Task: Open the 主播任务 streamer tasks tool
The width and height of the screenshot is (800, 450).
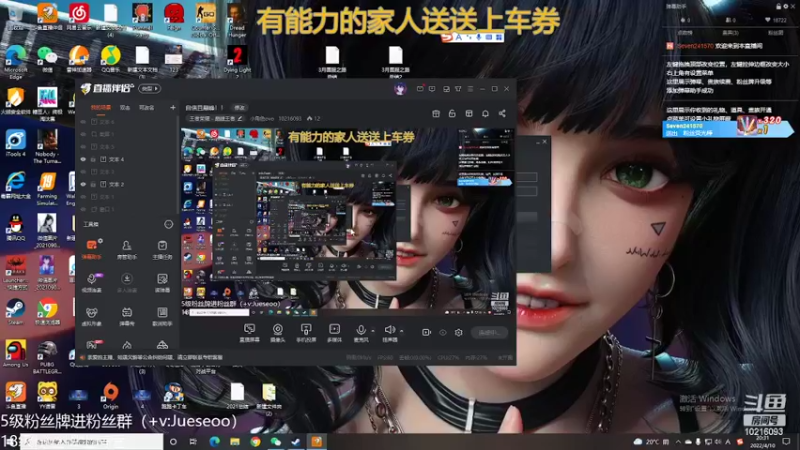Action: coord(162,249)
